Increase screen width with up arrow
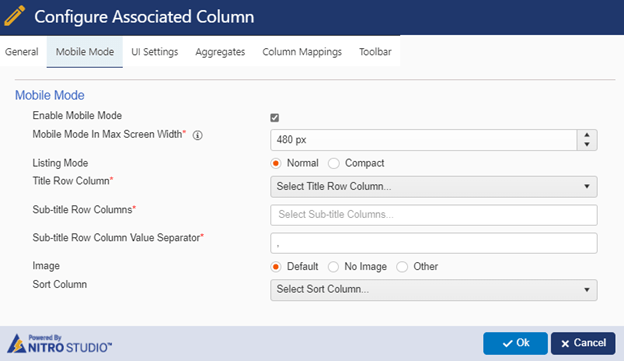 587,135
